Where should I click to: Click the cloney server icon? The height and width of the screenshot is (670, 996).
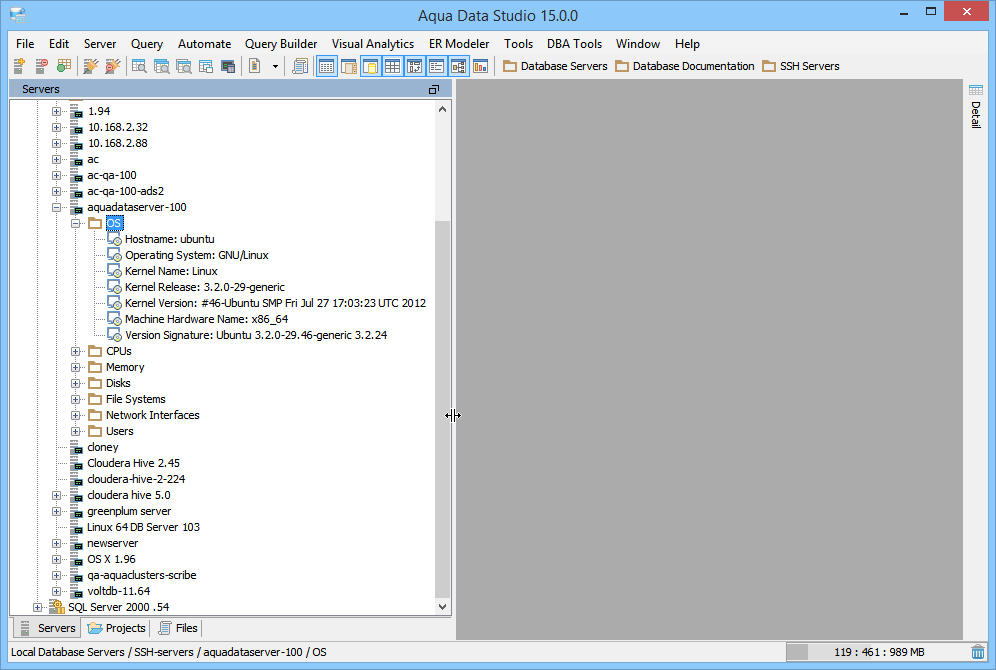(x=76, y=448)
